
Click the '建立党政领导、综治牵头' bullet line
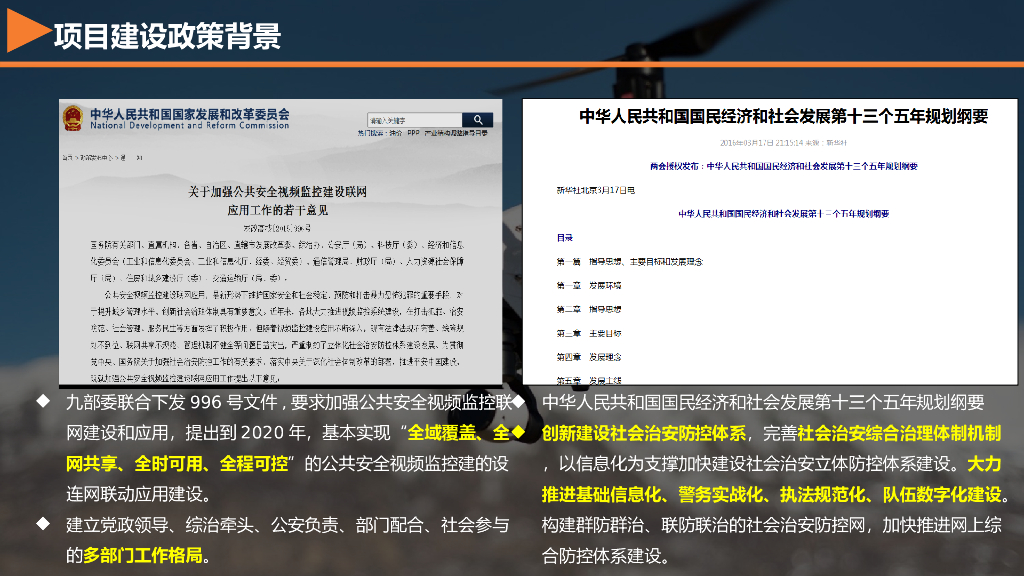pyautogui.click(x=287, y=525)
